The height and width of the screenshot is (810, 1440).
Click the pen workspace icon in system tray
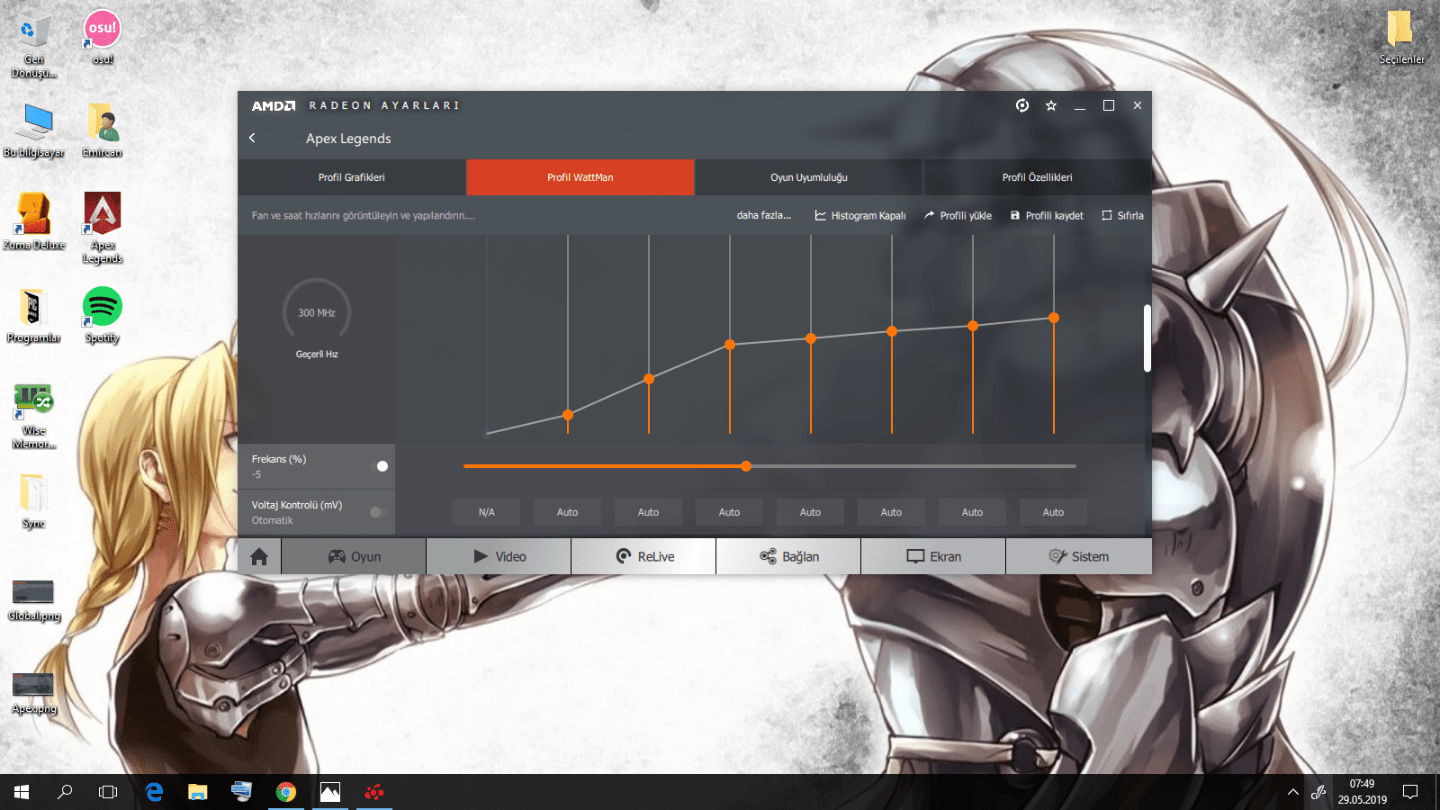coord(1320,792)
